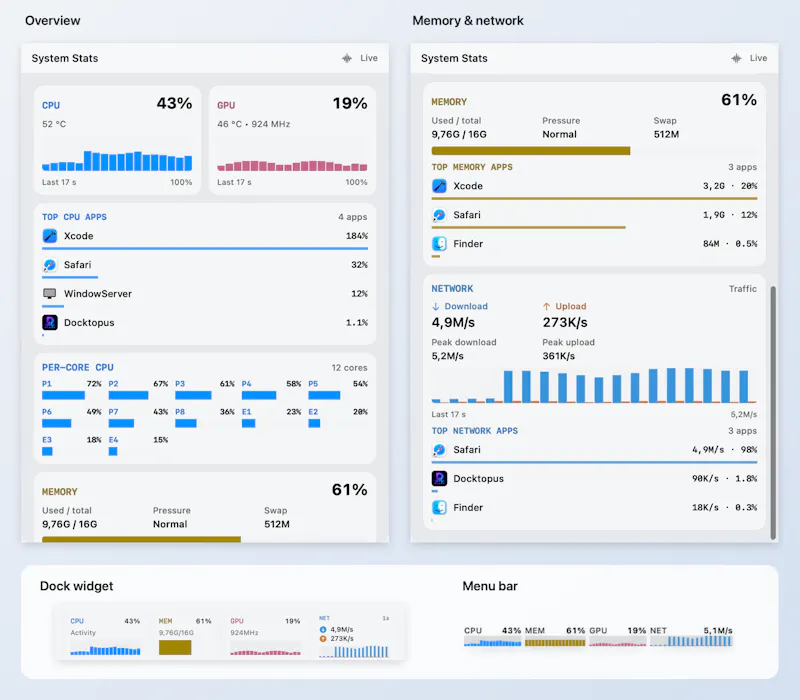Select the MEM item in the Menu bar preview
The image size is (800, 700).
pyautogui.click(x=555, y=637)
